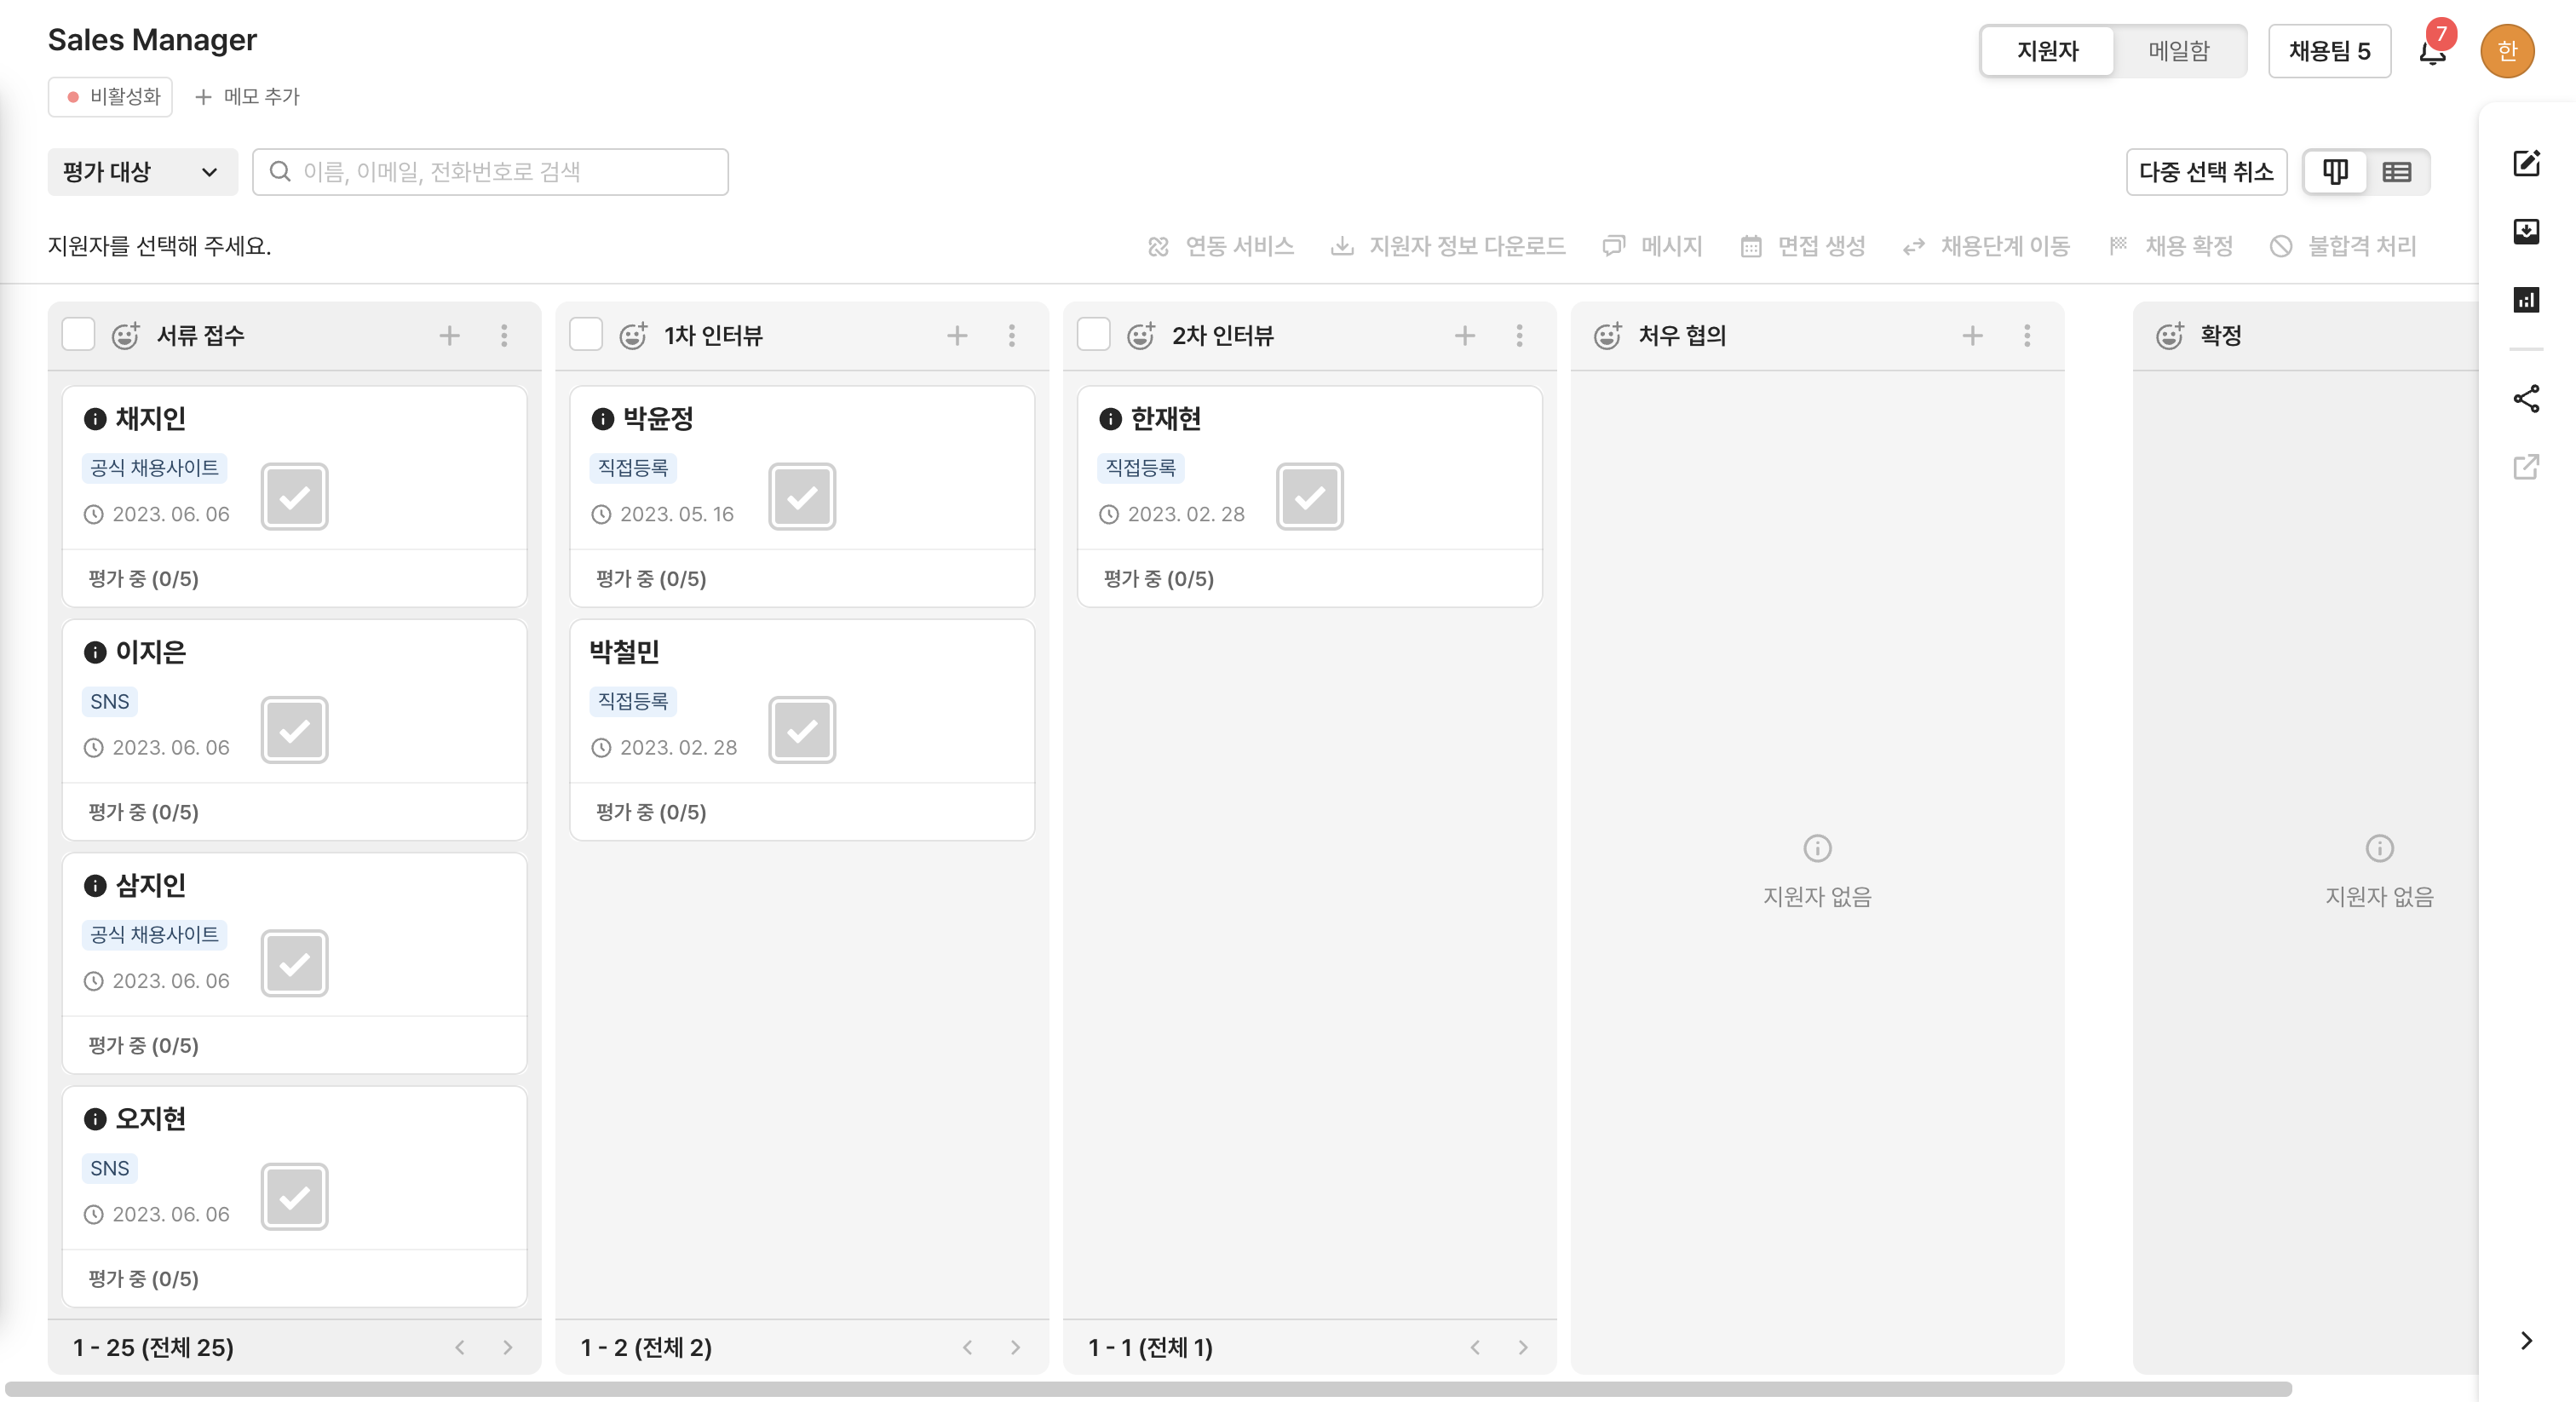Go to previous page in 1차 인터뷰 column
Image resolution: width=2576 pixels, height=1402 pixels.
(968, 1347)
